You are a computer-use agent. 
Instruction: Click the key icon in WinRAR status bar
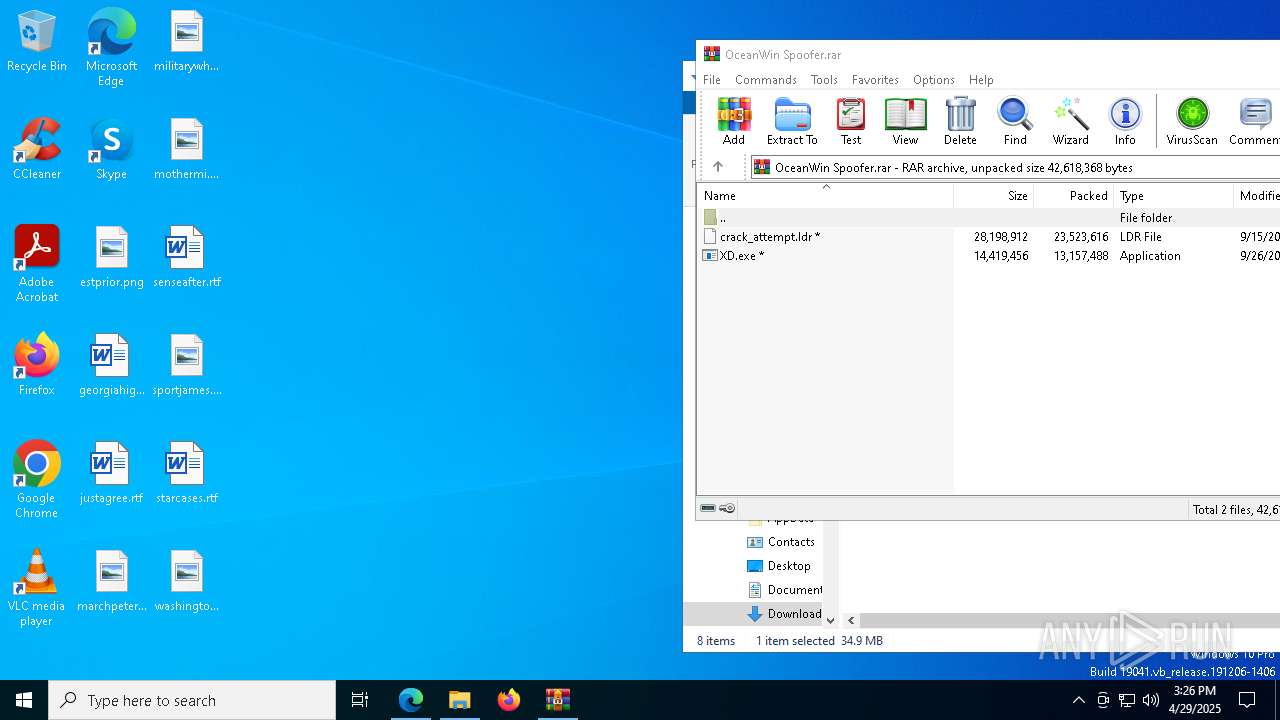(x=727, y=508)
